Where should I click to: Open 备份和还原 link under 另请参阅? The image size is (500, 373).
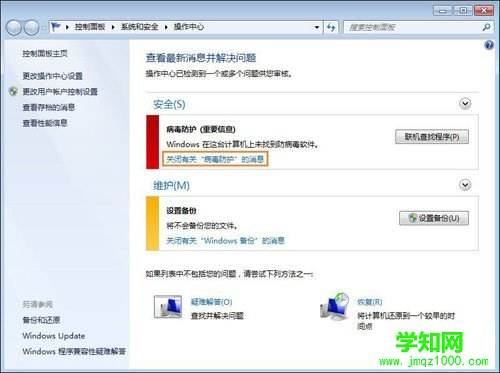(41, 320)
